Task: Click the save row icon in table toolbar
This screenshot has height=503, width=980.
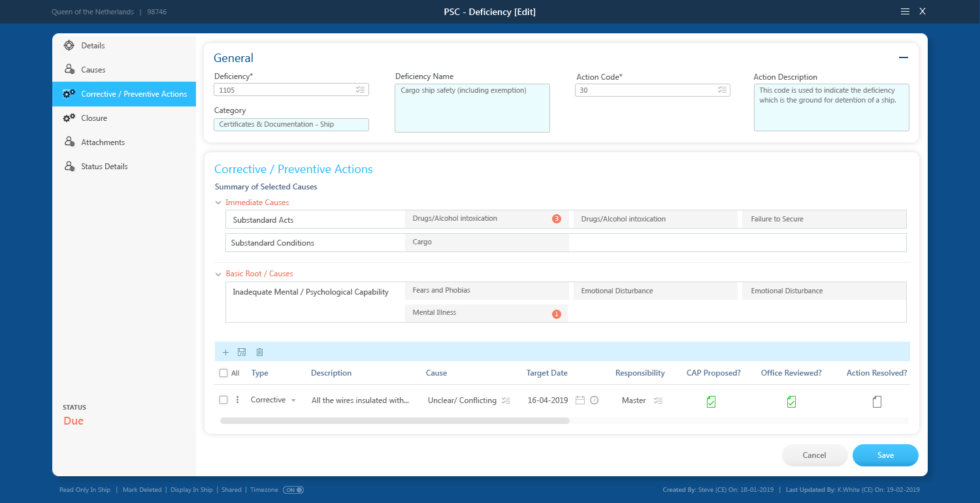Action: pyautogui.click(x=242, y=352)
